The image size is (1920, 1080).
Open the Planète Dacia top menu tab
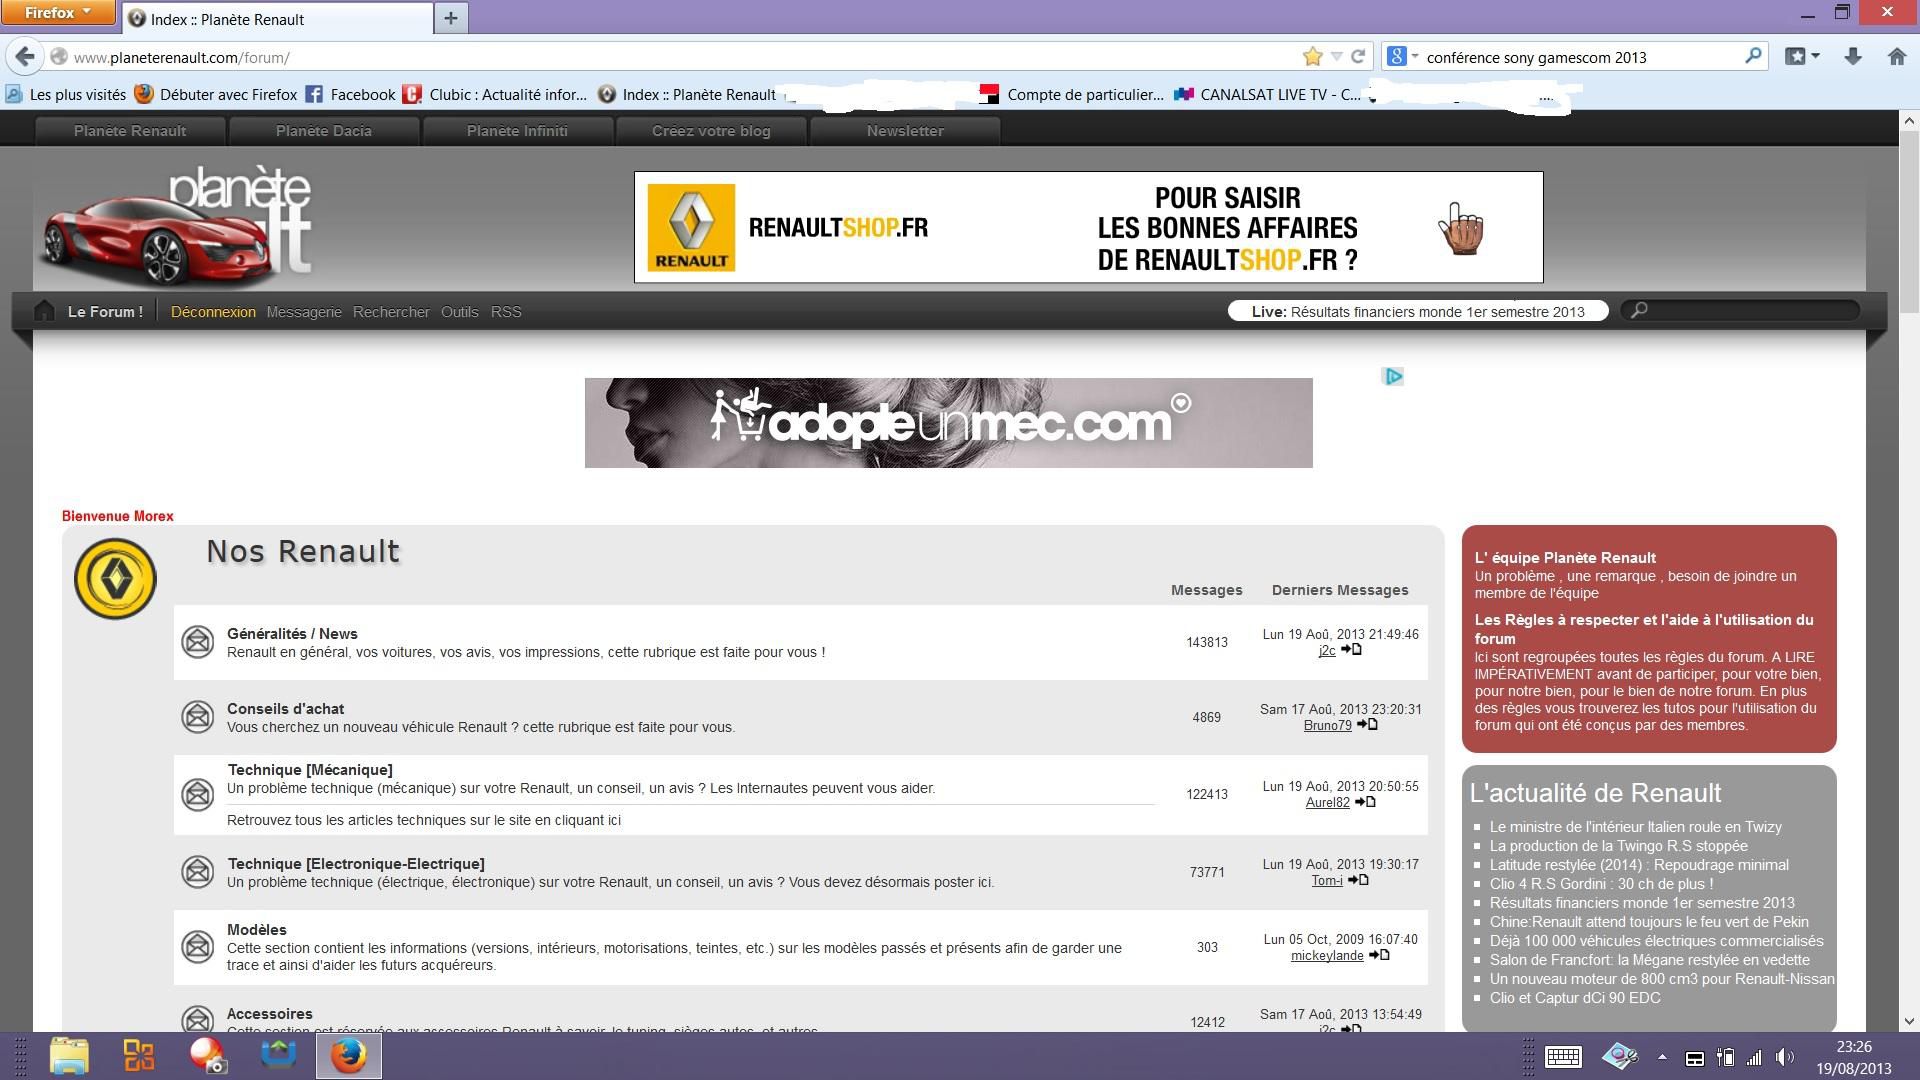coord(324,131)
